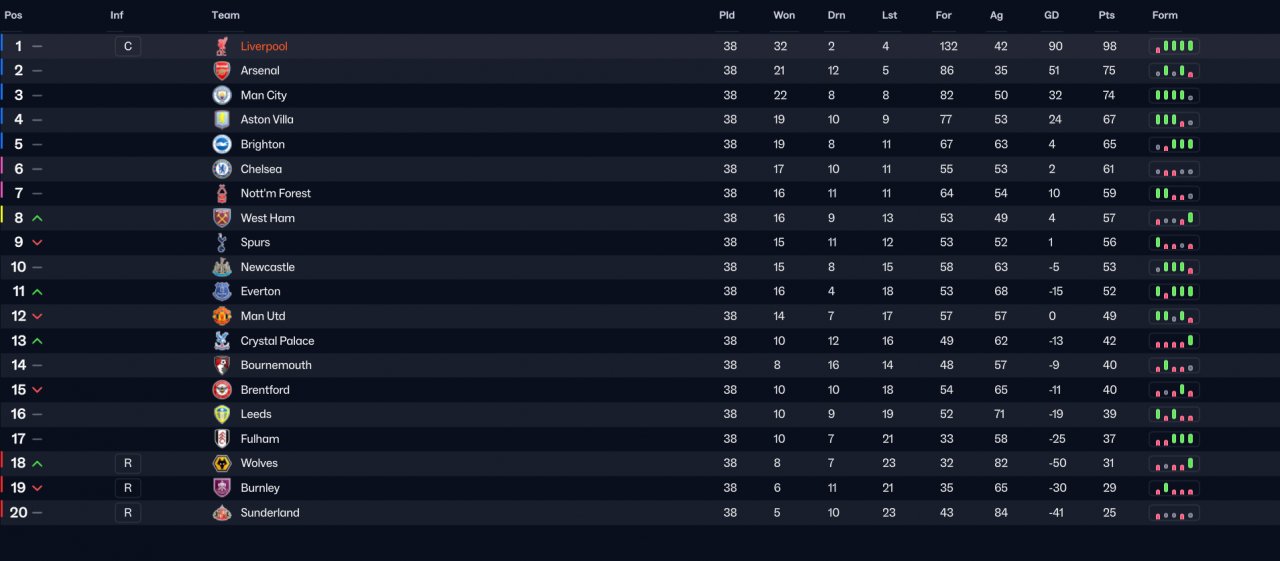Viewport: 1280px width, 561px height.
Task: Click the Arsenal club badge
Action: coord(222,71)
